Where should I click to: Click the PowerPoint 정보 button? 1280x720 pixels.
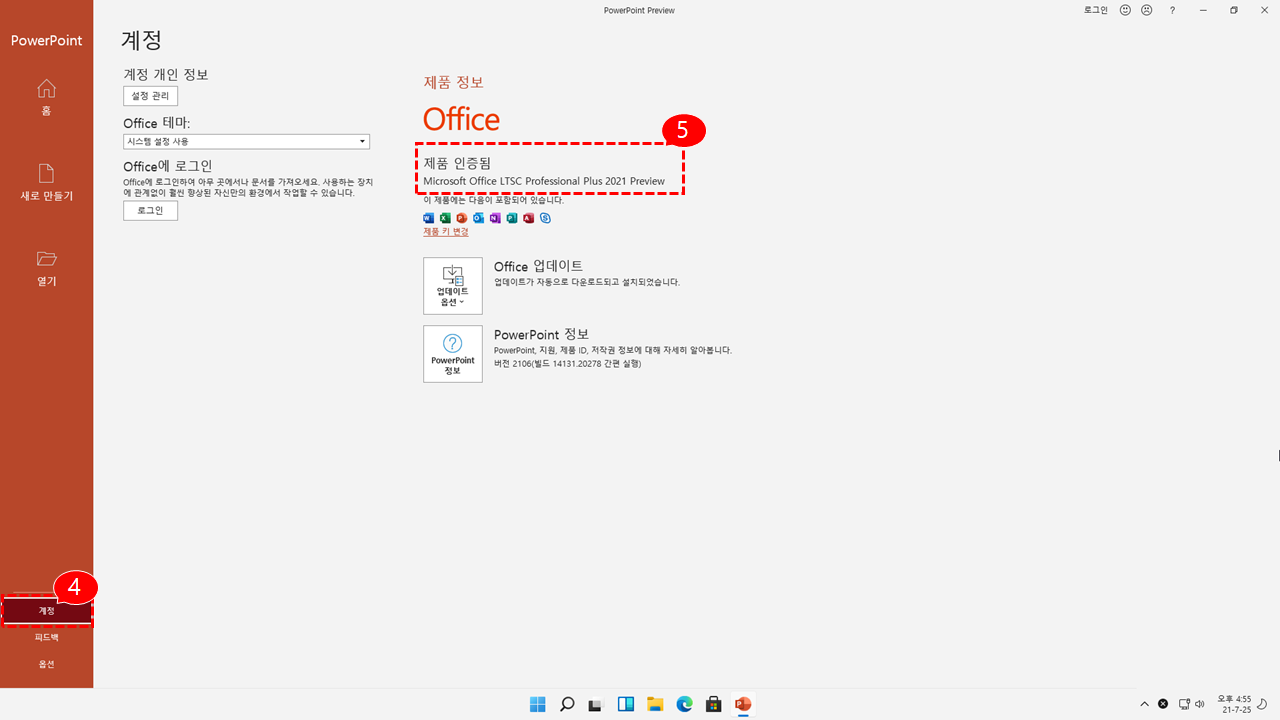coord(453,353)
